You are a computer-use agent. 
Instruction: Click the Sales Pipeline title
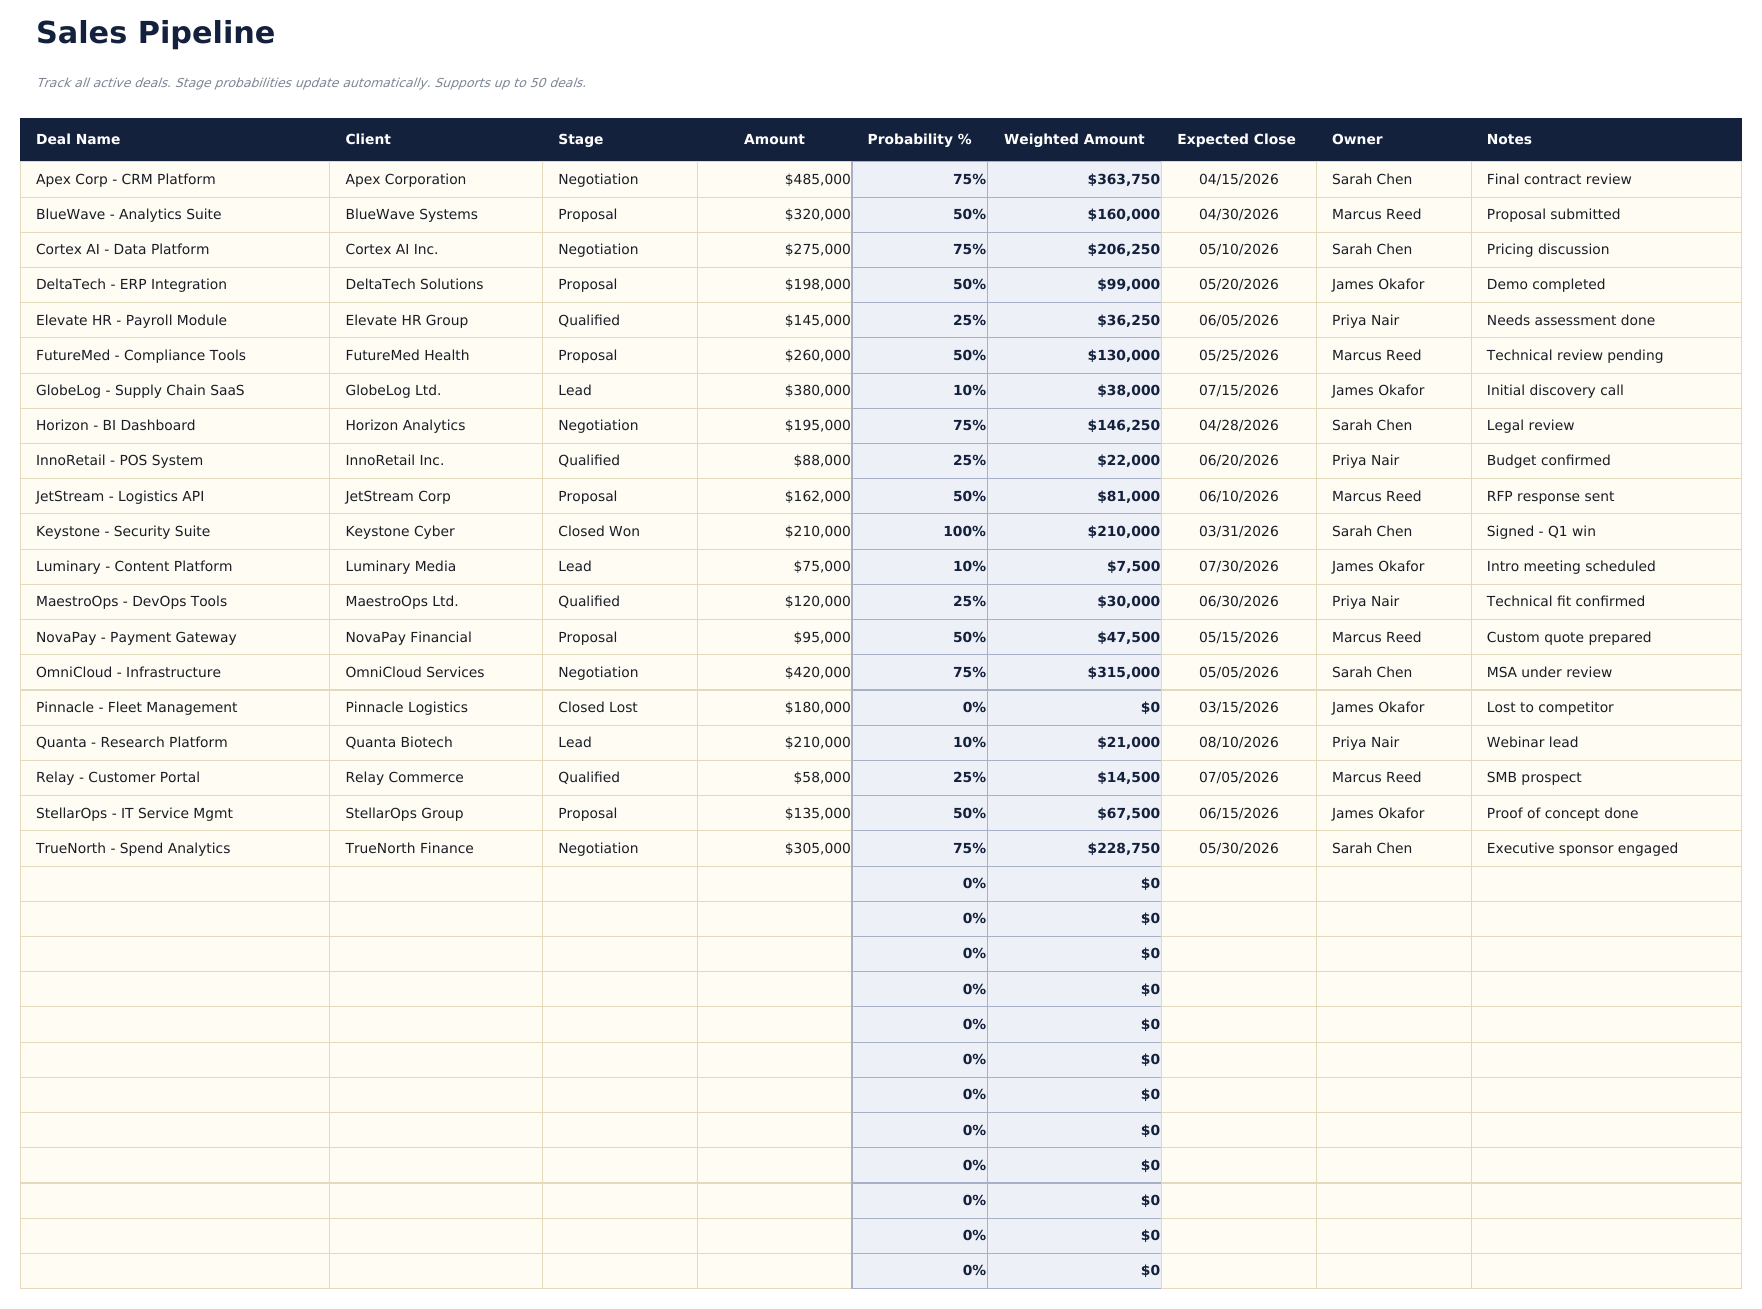[155, 32]
